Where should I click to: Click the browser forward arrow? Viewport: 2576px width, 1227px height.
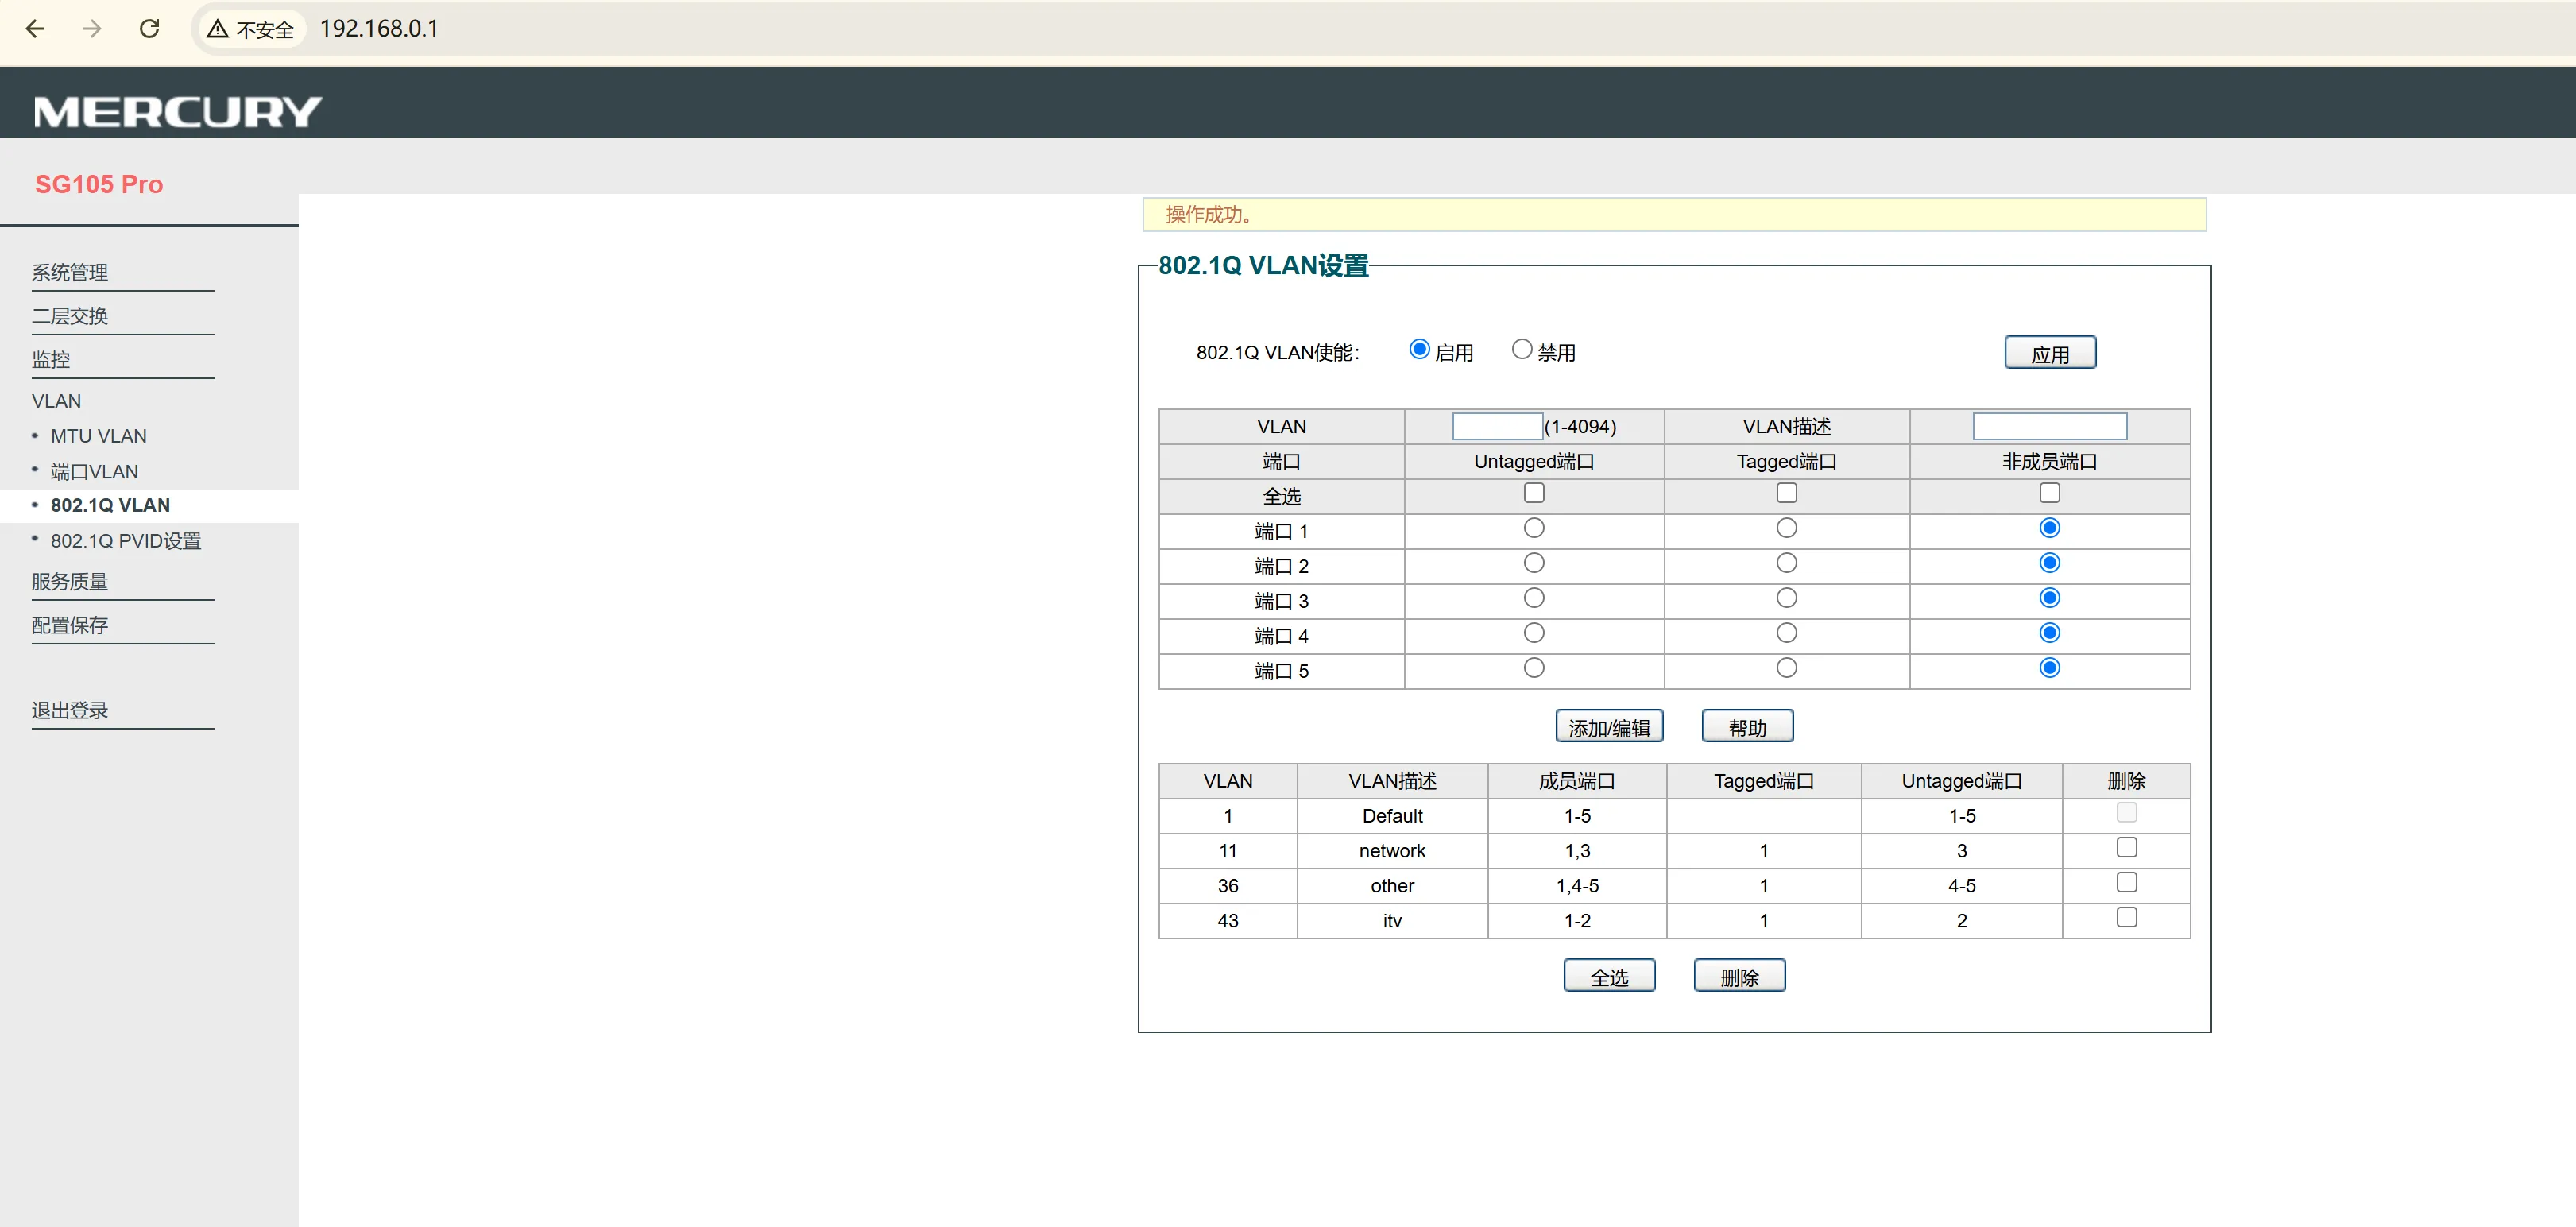point(91,29)
